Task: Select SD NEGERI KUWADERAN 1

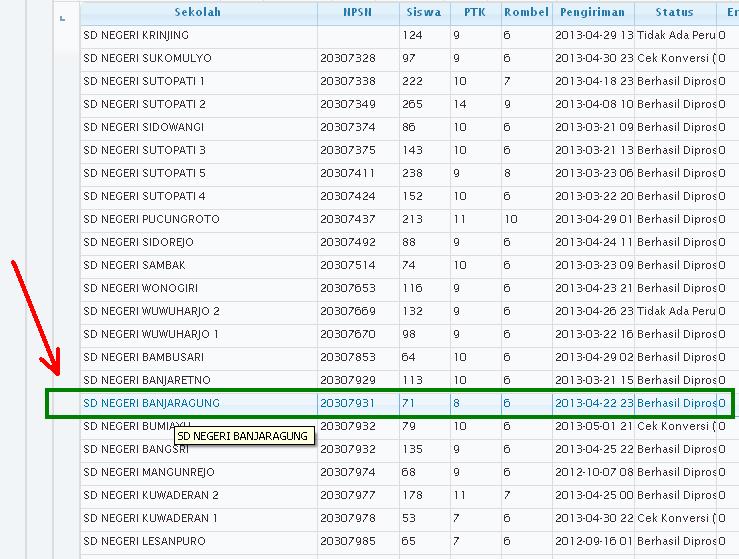Action: 151,519
